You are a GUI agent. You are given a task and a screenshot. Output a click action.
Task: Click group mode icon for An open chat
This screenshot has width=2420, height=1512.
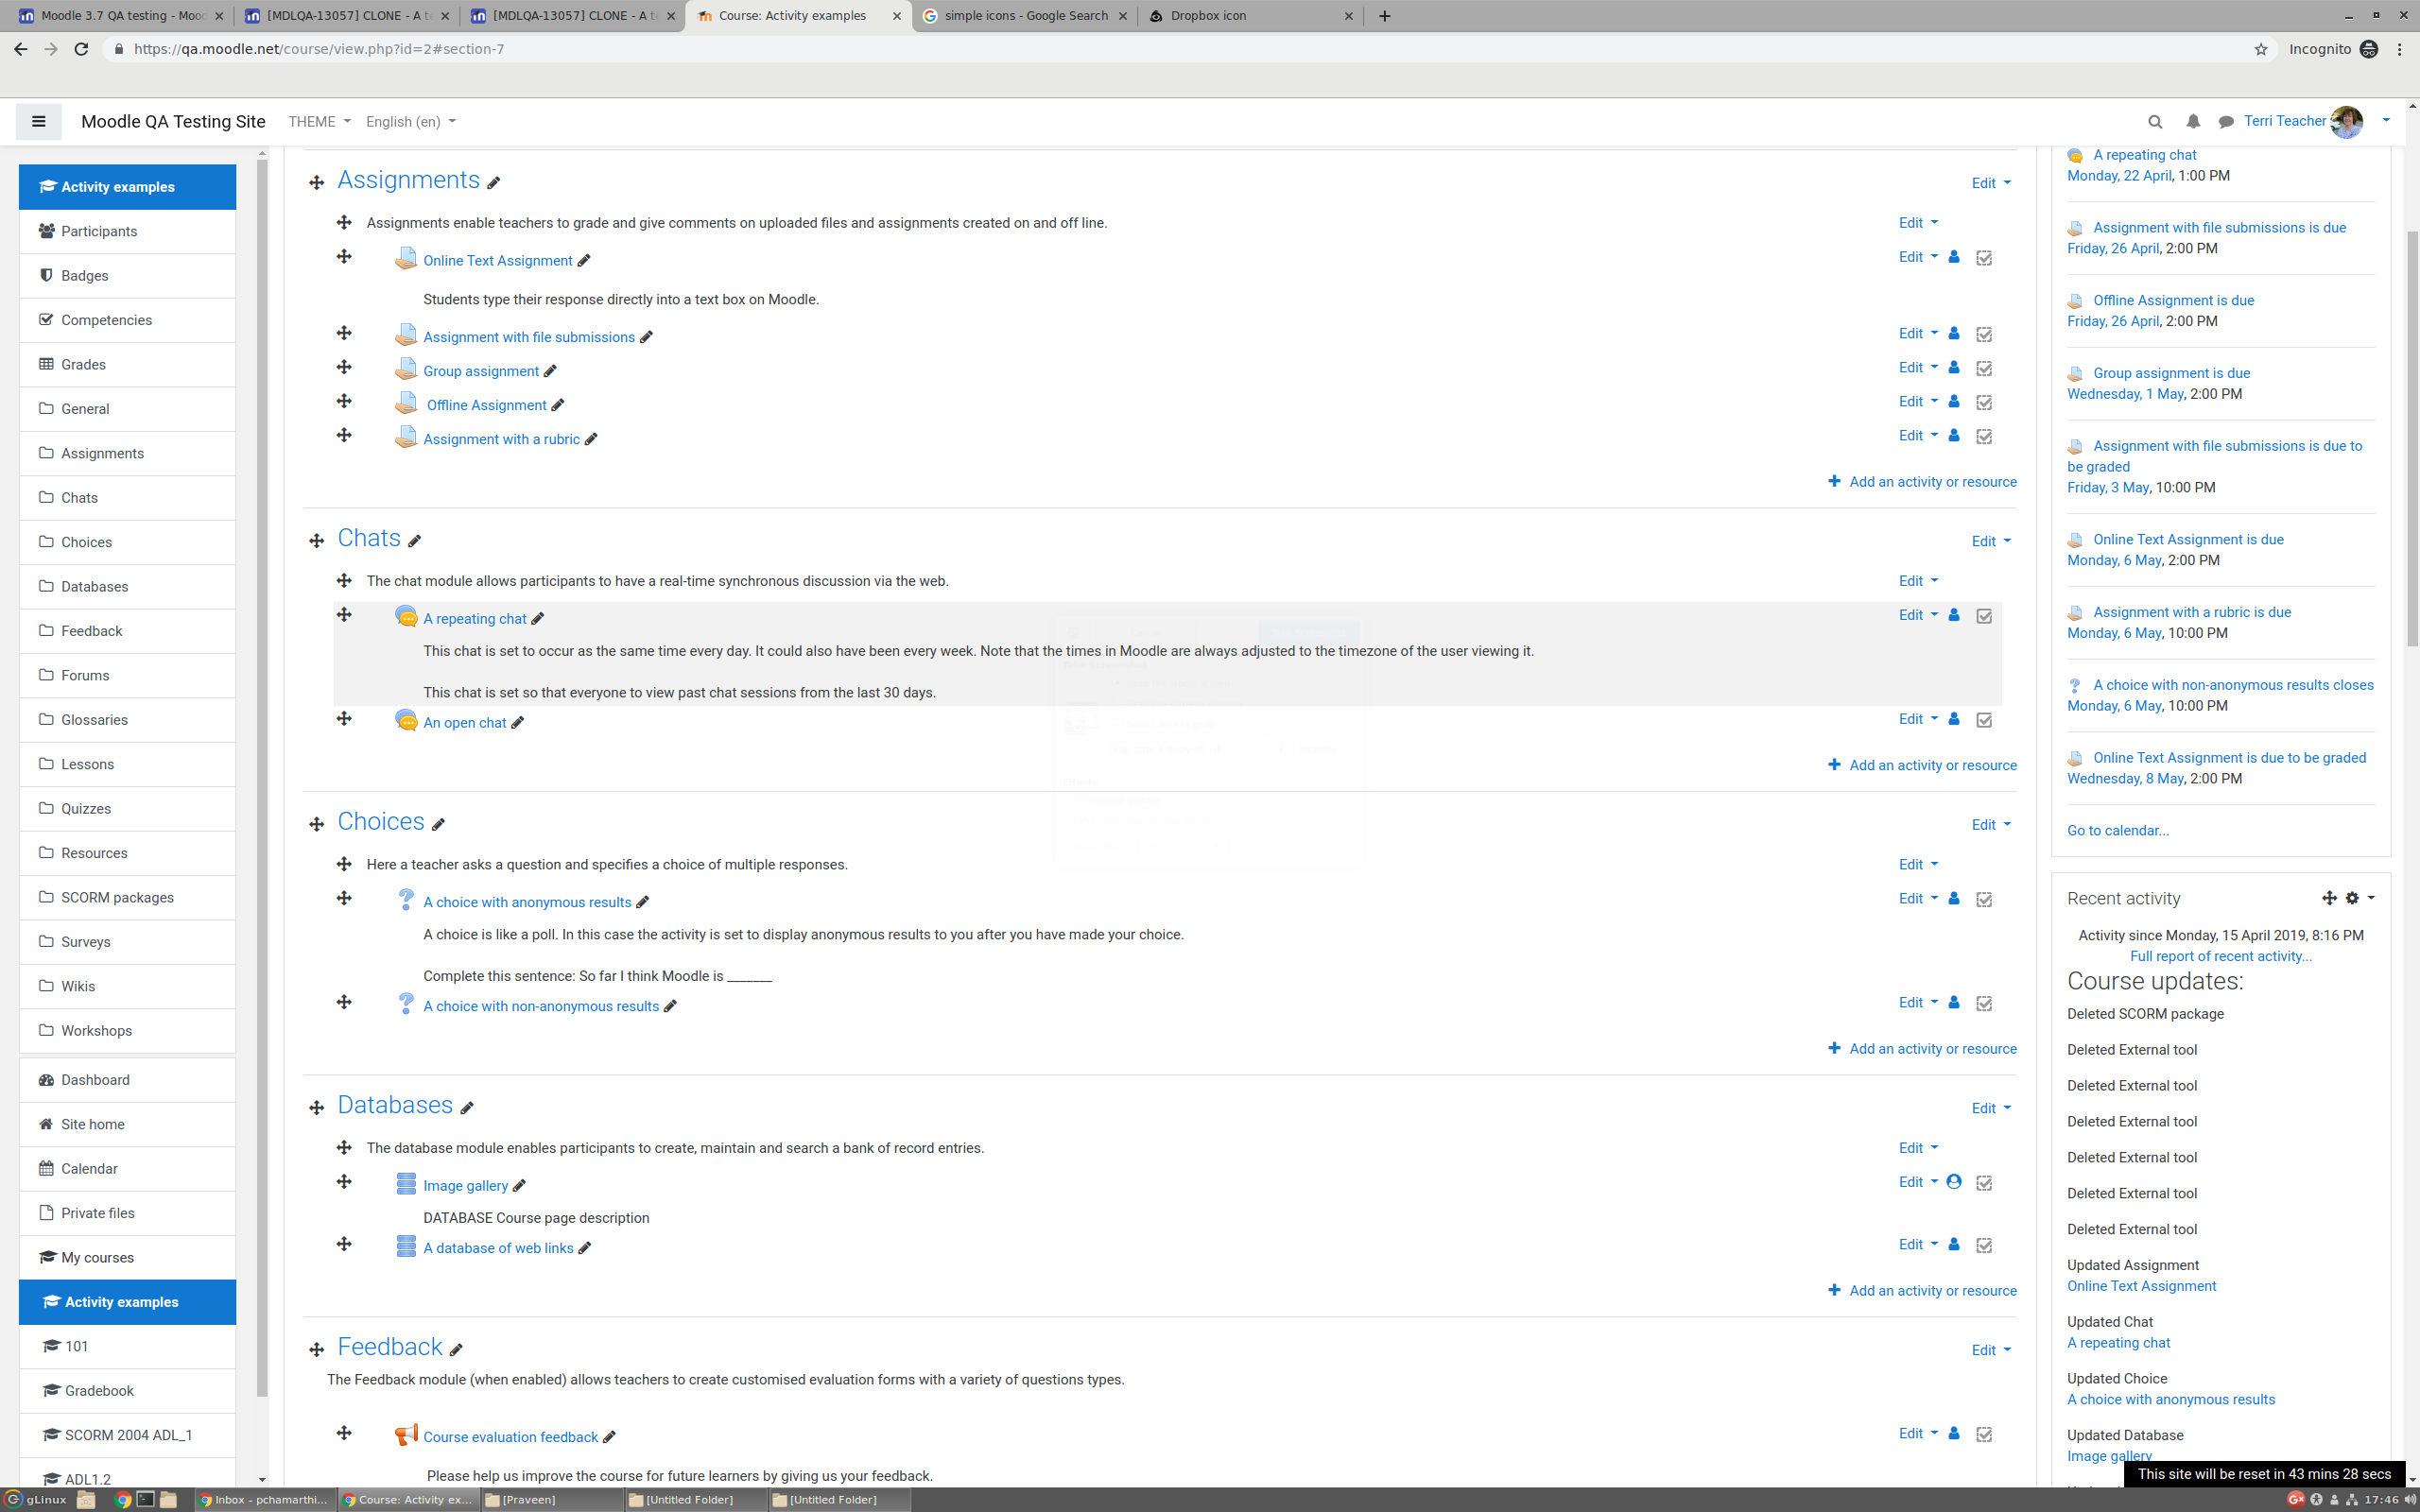[1954, 719]
